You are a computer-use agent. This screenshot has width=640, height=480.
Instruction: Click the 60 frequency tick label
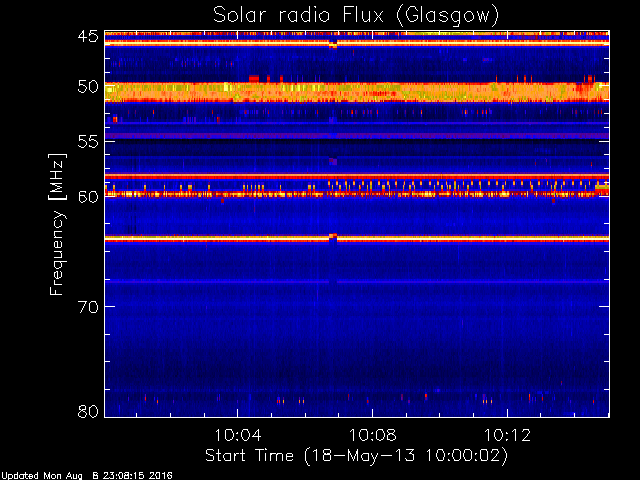pyautogui.click(x=88, y=197)
